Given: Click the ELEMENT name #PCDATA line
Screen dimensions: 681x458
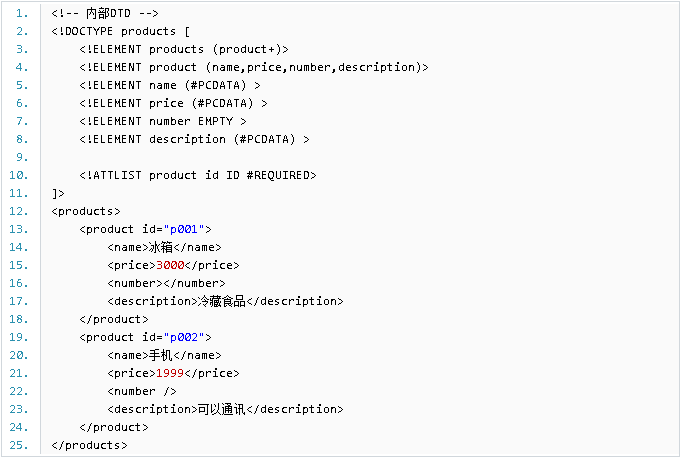Looking at the screenshot, I should (170, 86).
